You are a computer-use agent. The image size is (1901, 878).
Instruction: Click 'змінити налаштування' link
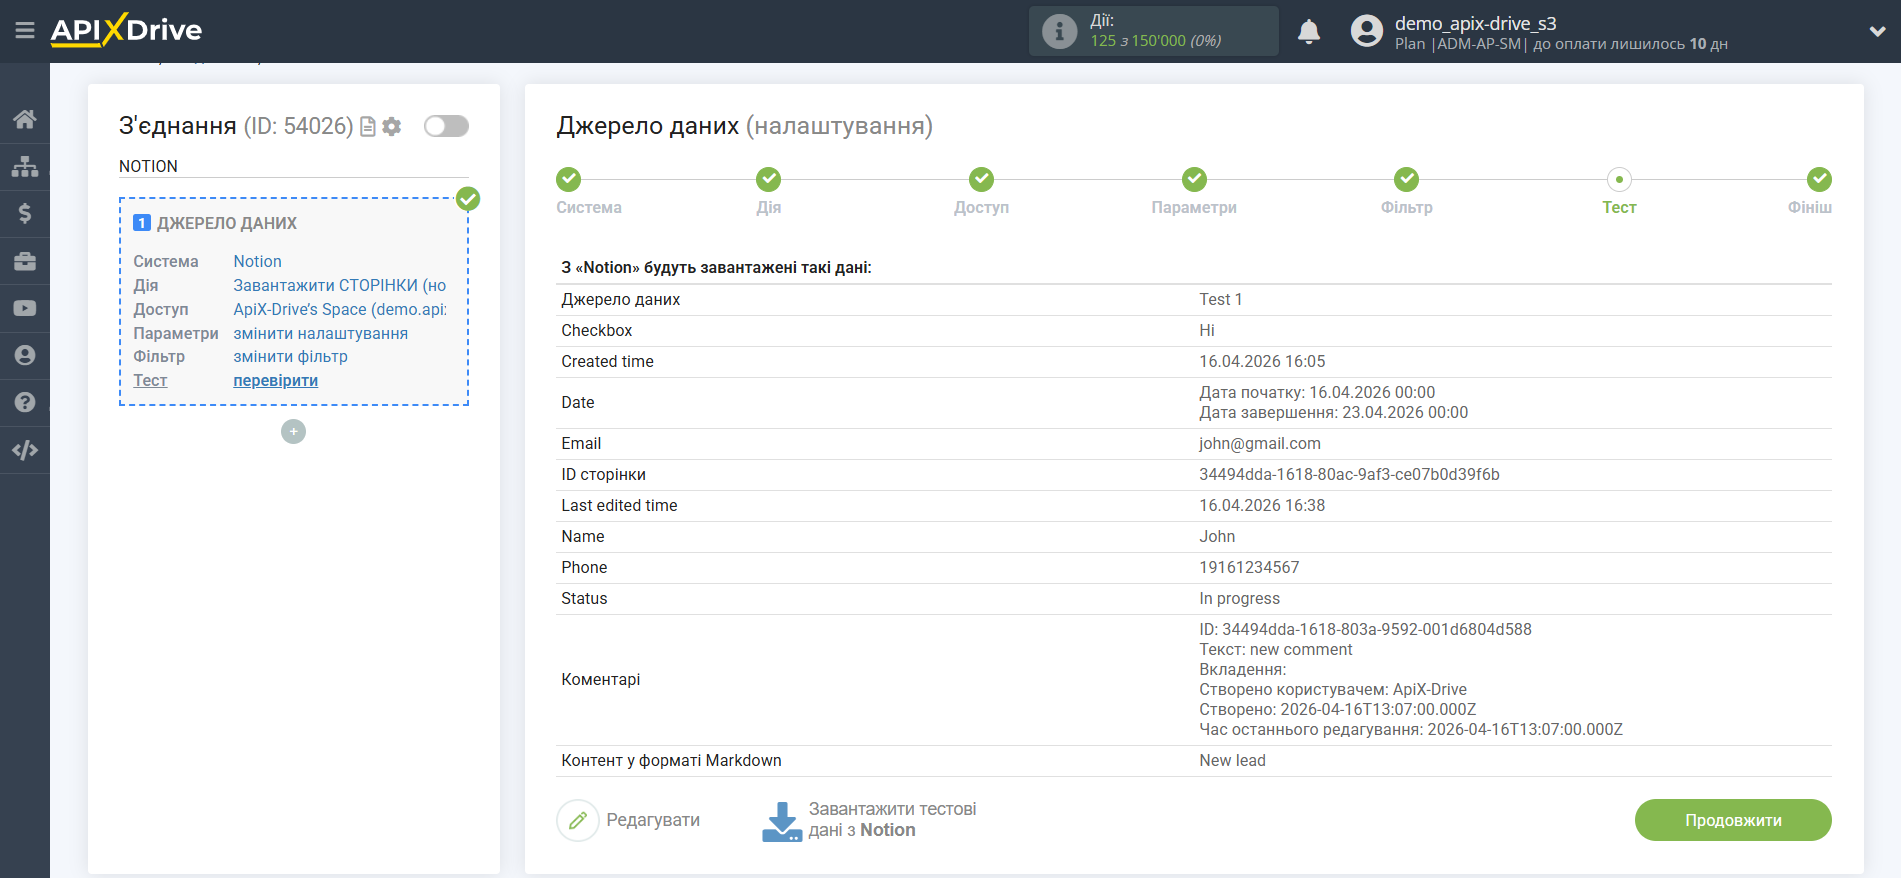320,333
